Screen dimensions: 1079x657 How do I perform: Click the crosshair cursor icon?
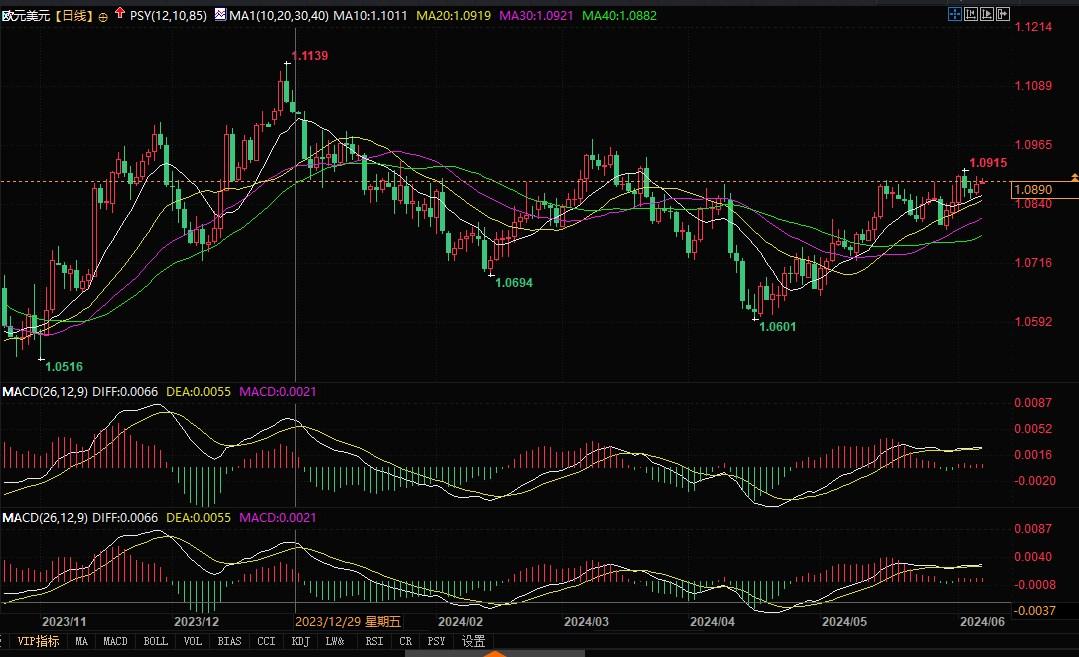pos(954,14)
